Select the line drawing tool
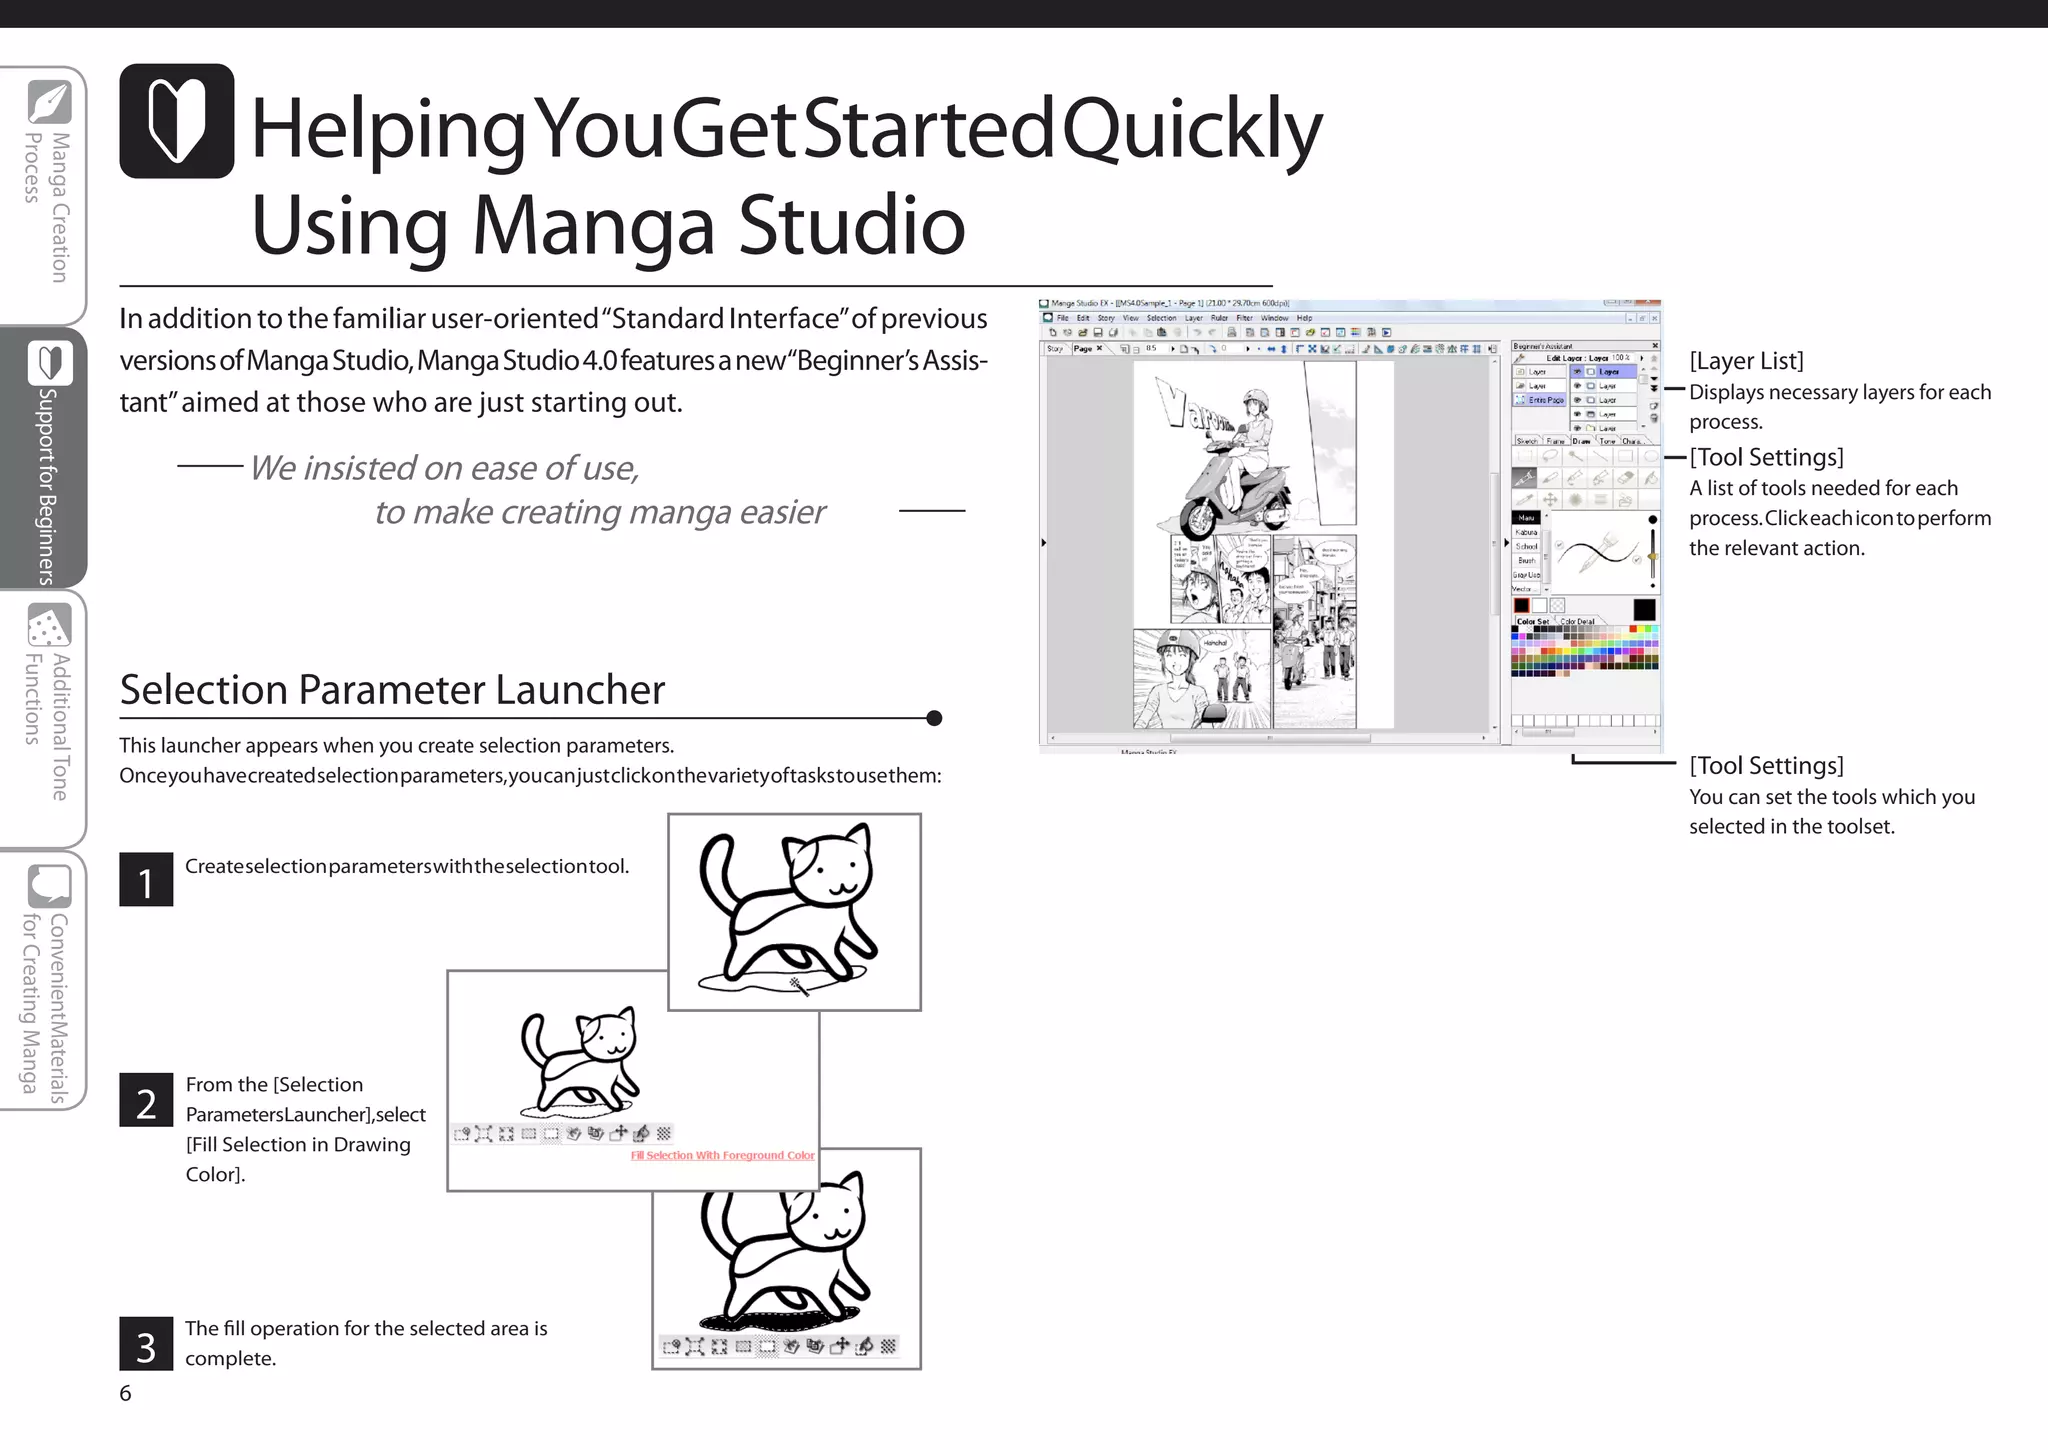Screen dimensions: 2048x1450 pyautogui.click(x=1600, y=456)
